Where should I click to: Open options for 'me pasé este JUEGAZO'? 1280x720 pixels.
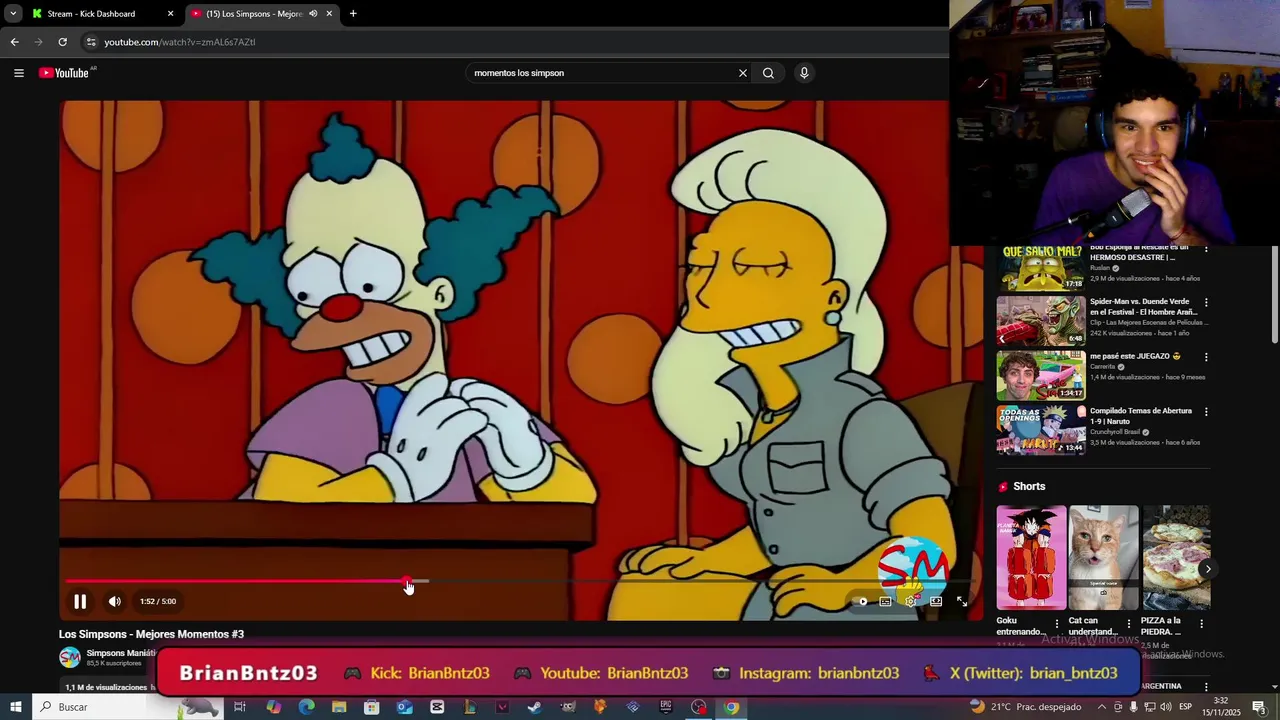[x=1206, y=357]
